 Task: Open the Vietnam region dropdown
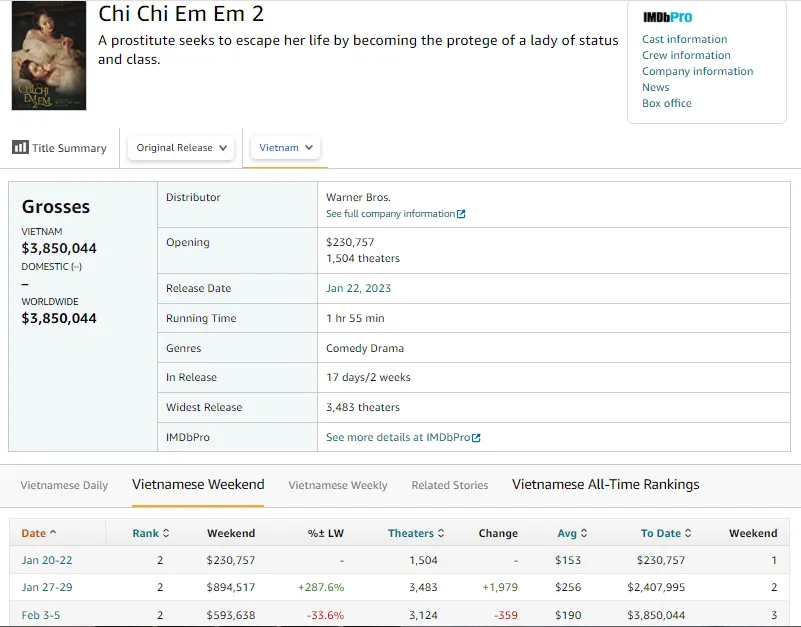(x=285, y=147)
